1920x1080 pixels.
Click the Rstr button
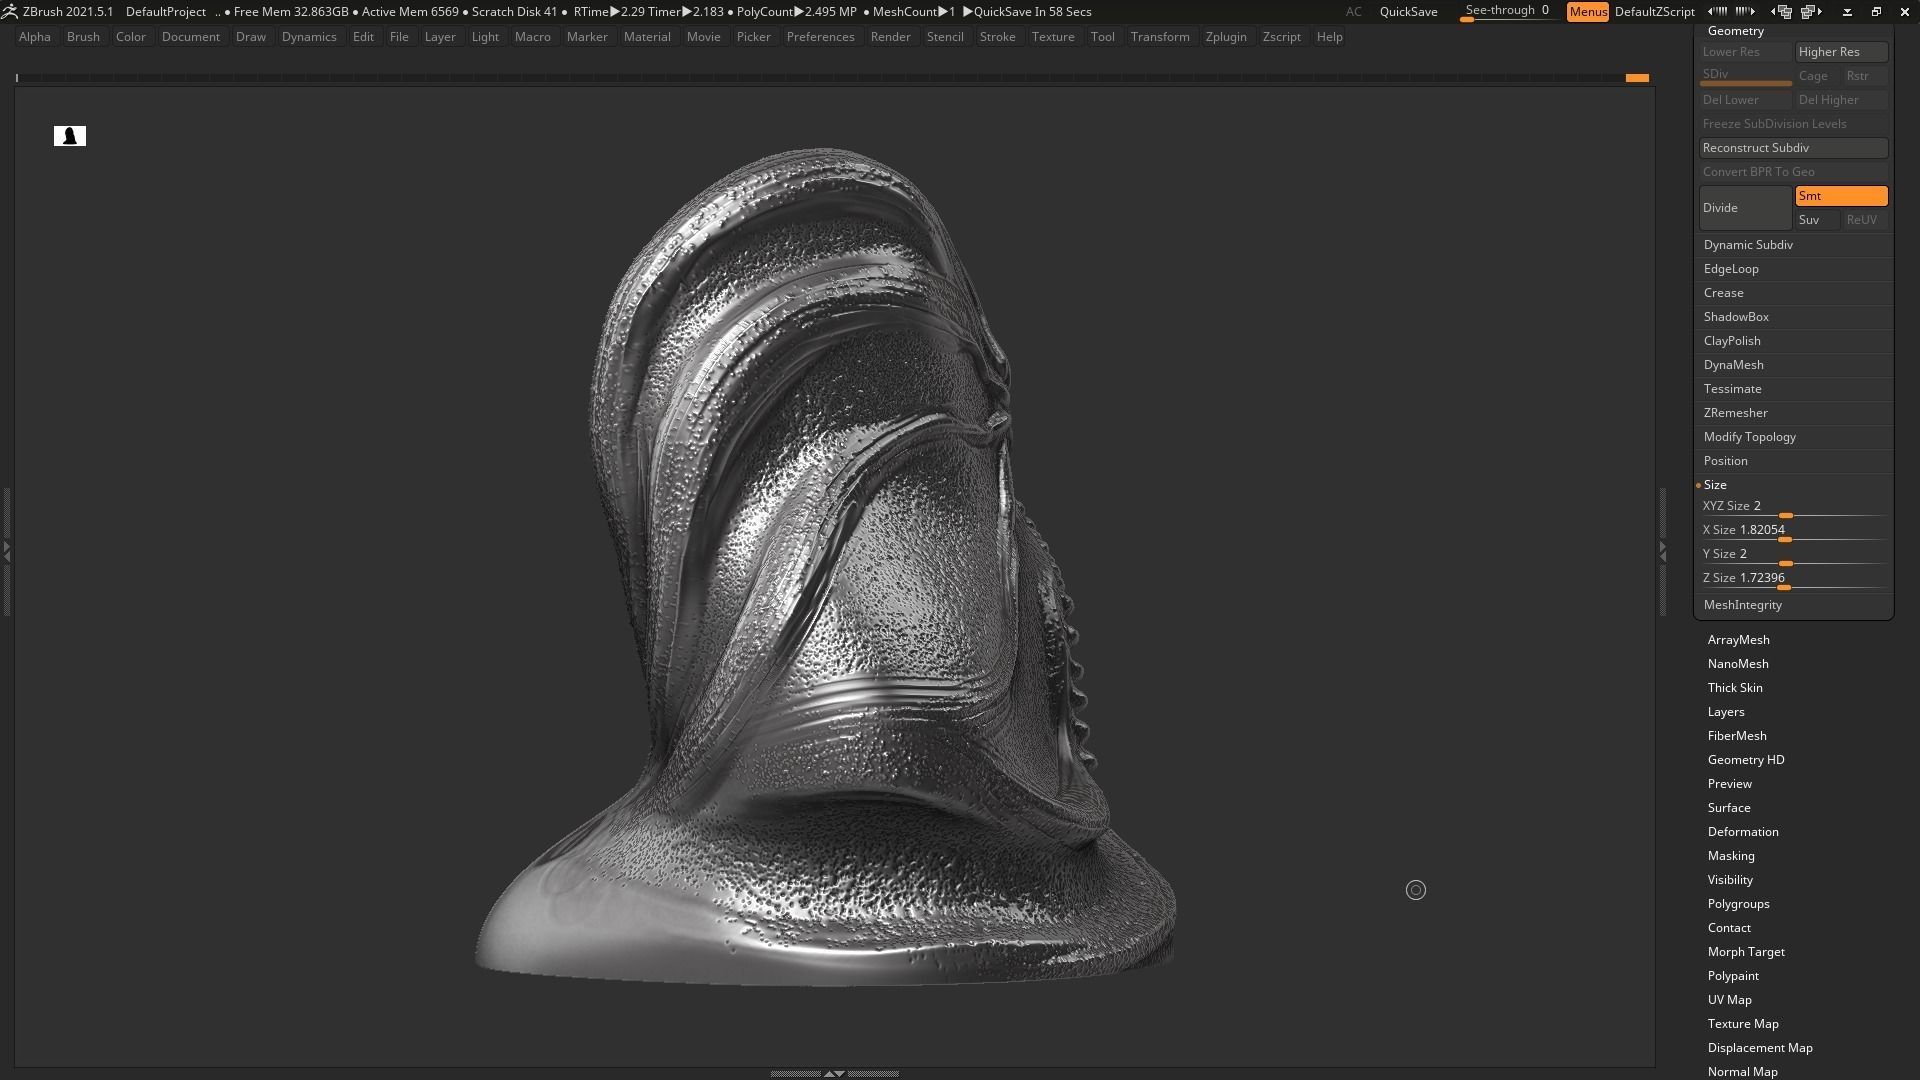coord(1865,76)
